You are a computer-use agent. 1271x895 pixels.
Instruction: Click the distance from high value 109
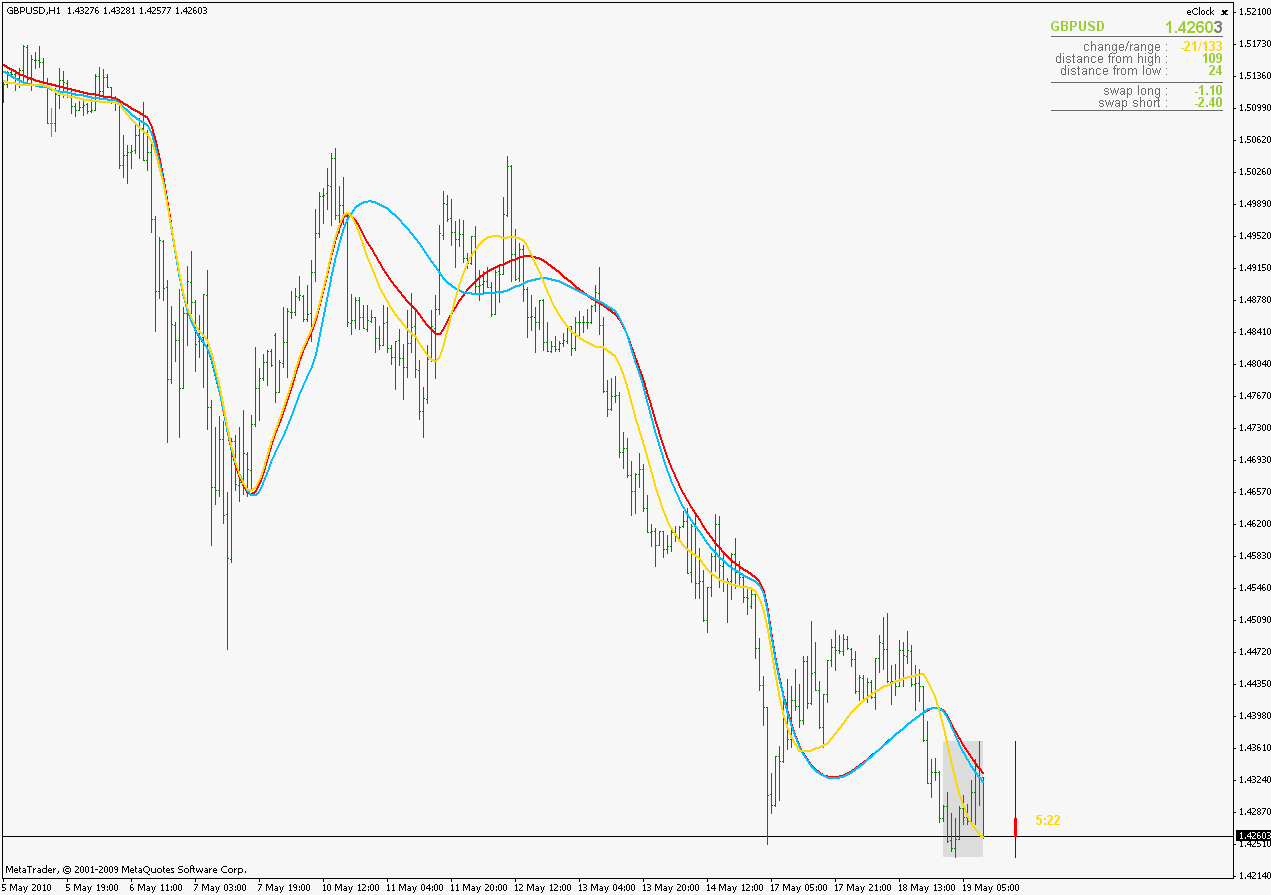[1212, 59]
